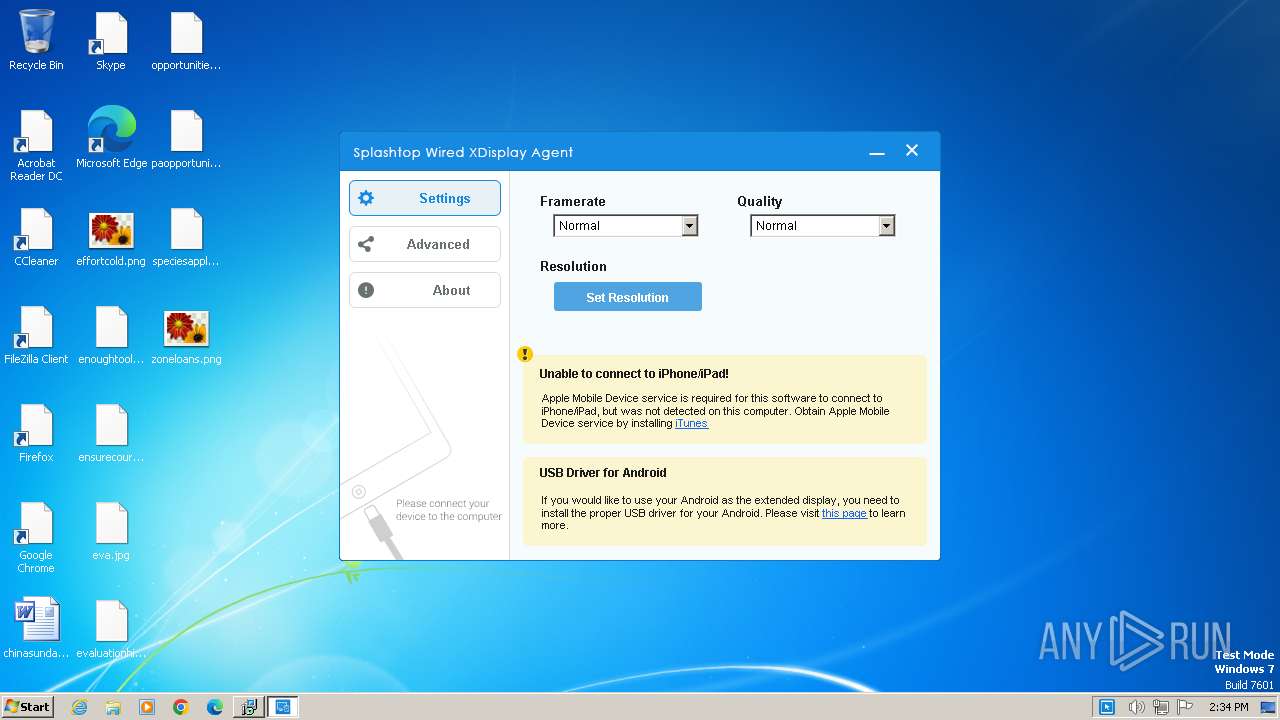Select the Google Chrome desktop shortcut
The height and width of the screenshot is (720, 1280).
coord(36,538)
